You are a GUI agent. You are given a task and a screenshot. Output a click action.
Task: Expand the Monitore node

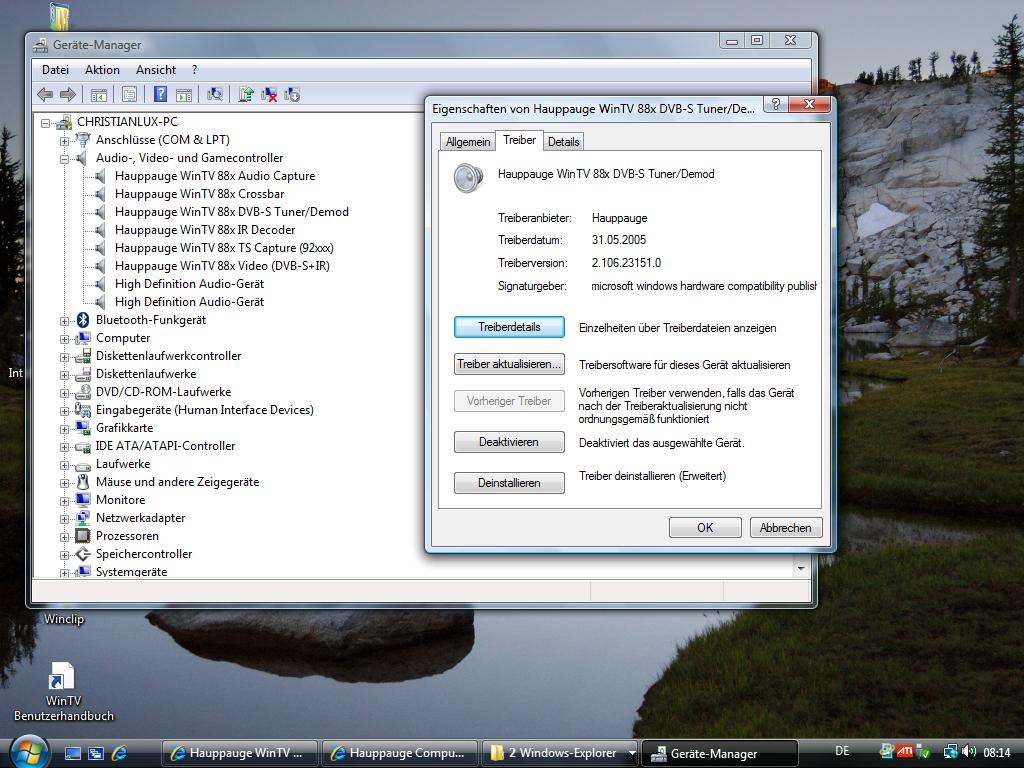(64, 501)
